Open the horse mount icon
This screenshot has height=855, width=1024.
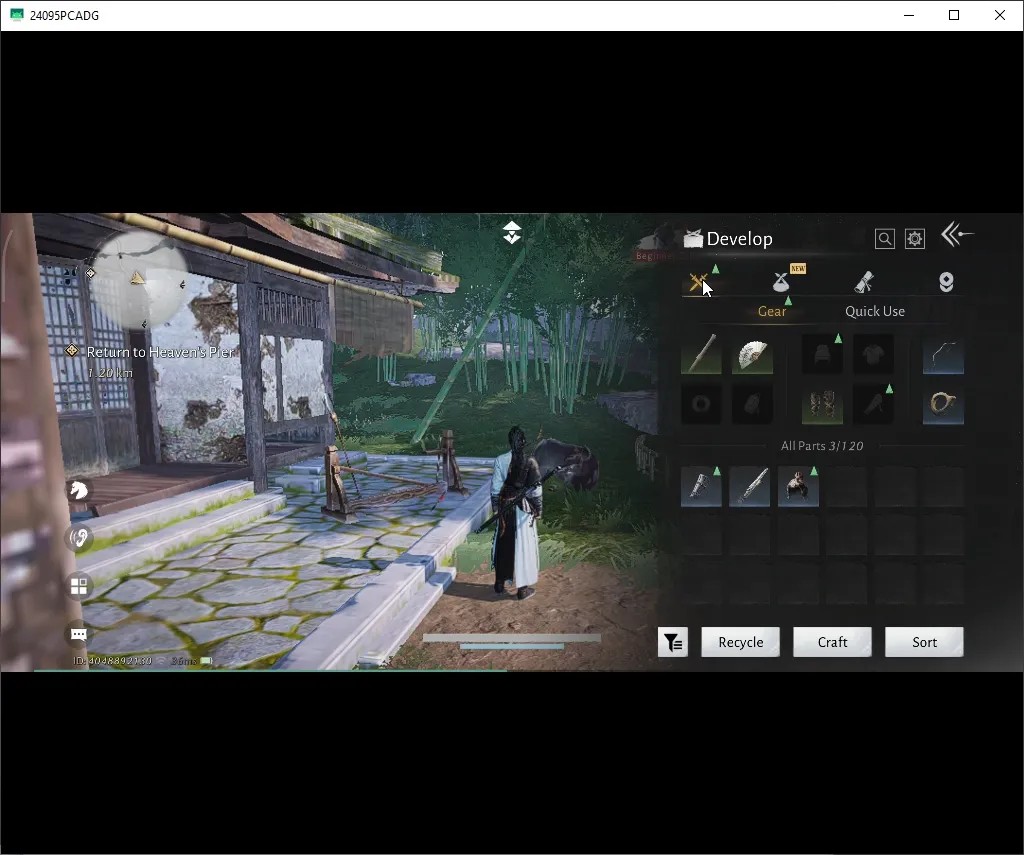(79, 490)
